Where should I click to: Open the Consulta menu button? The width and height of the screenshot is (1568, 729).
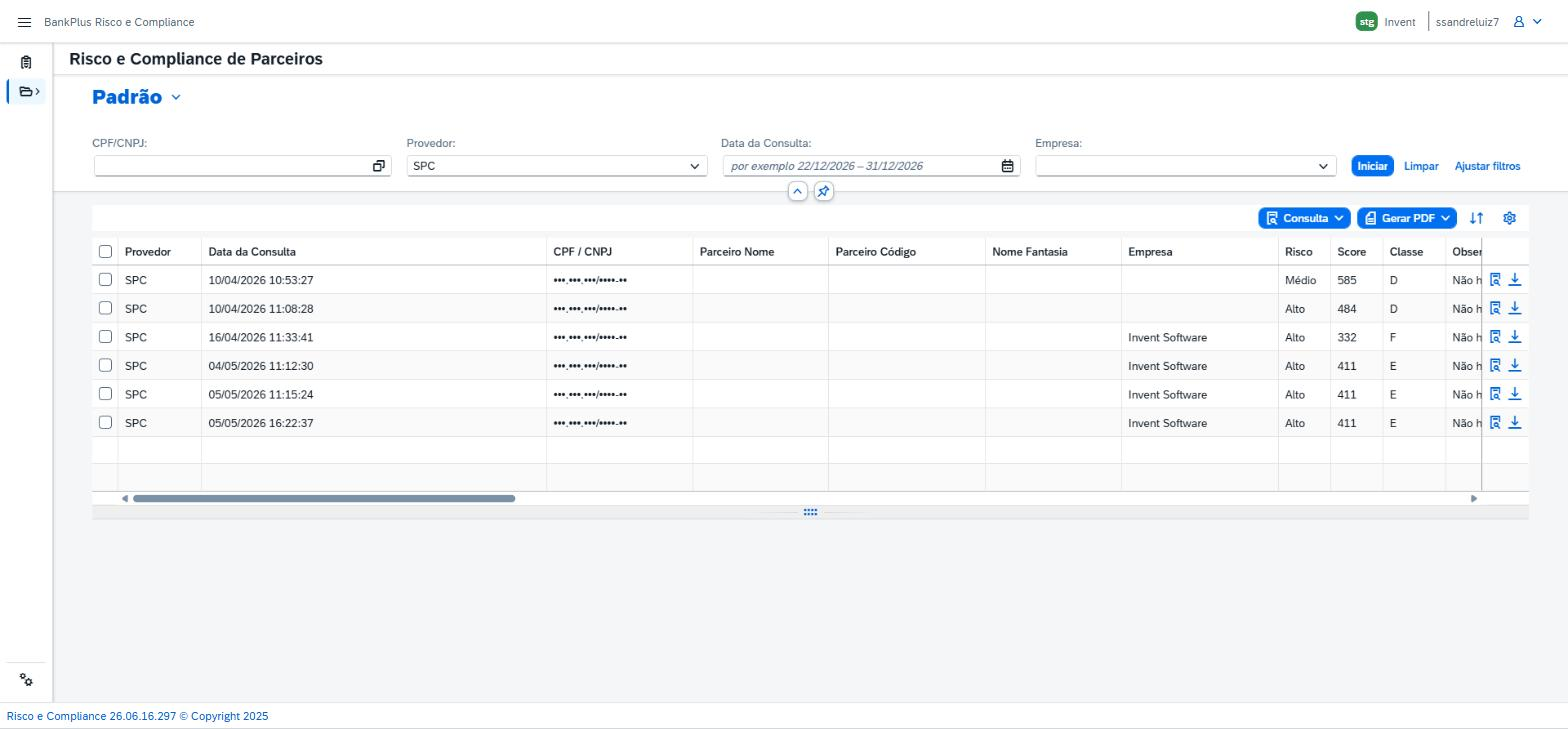click(x=1304, y=218)
